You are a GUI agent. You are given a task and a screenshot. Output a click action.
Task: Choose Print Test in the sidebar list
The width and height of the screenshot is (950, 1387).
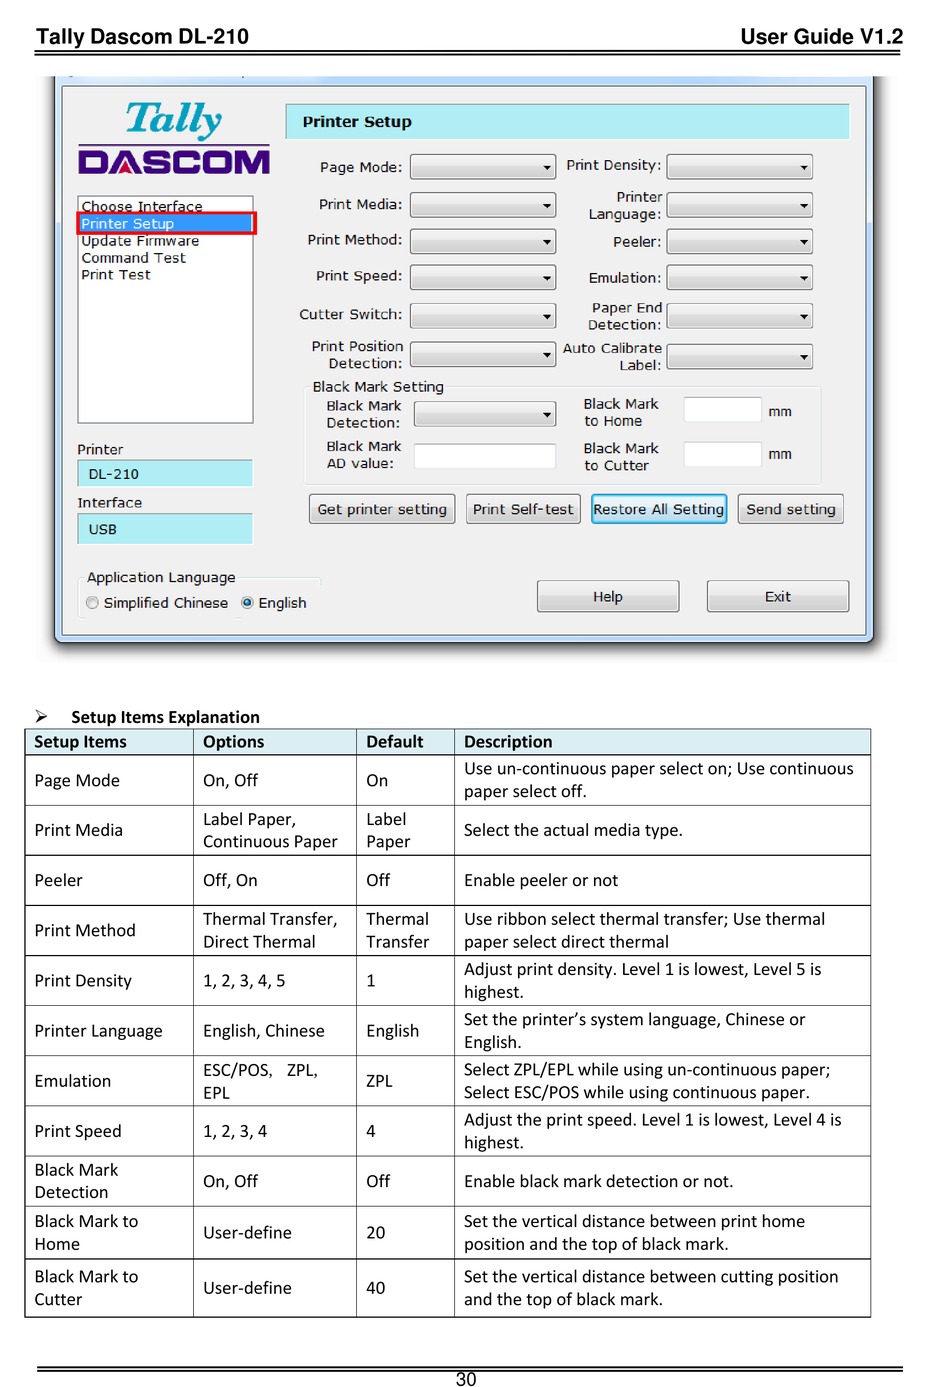(x=116, y=275)
